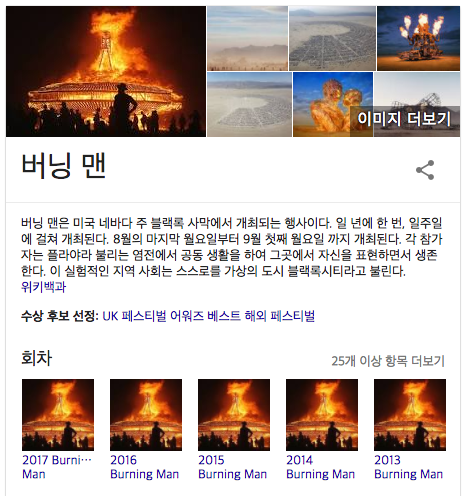Open the 2014 Burning Man text link
Image resolution: width=464 pixels, height=496 pixels.
(321, 467)
